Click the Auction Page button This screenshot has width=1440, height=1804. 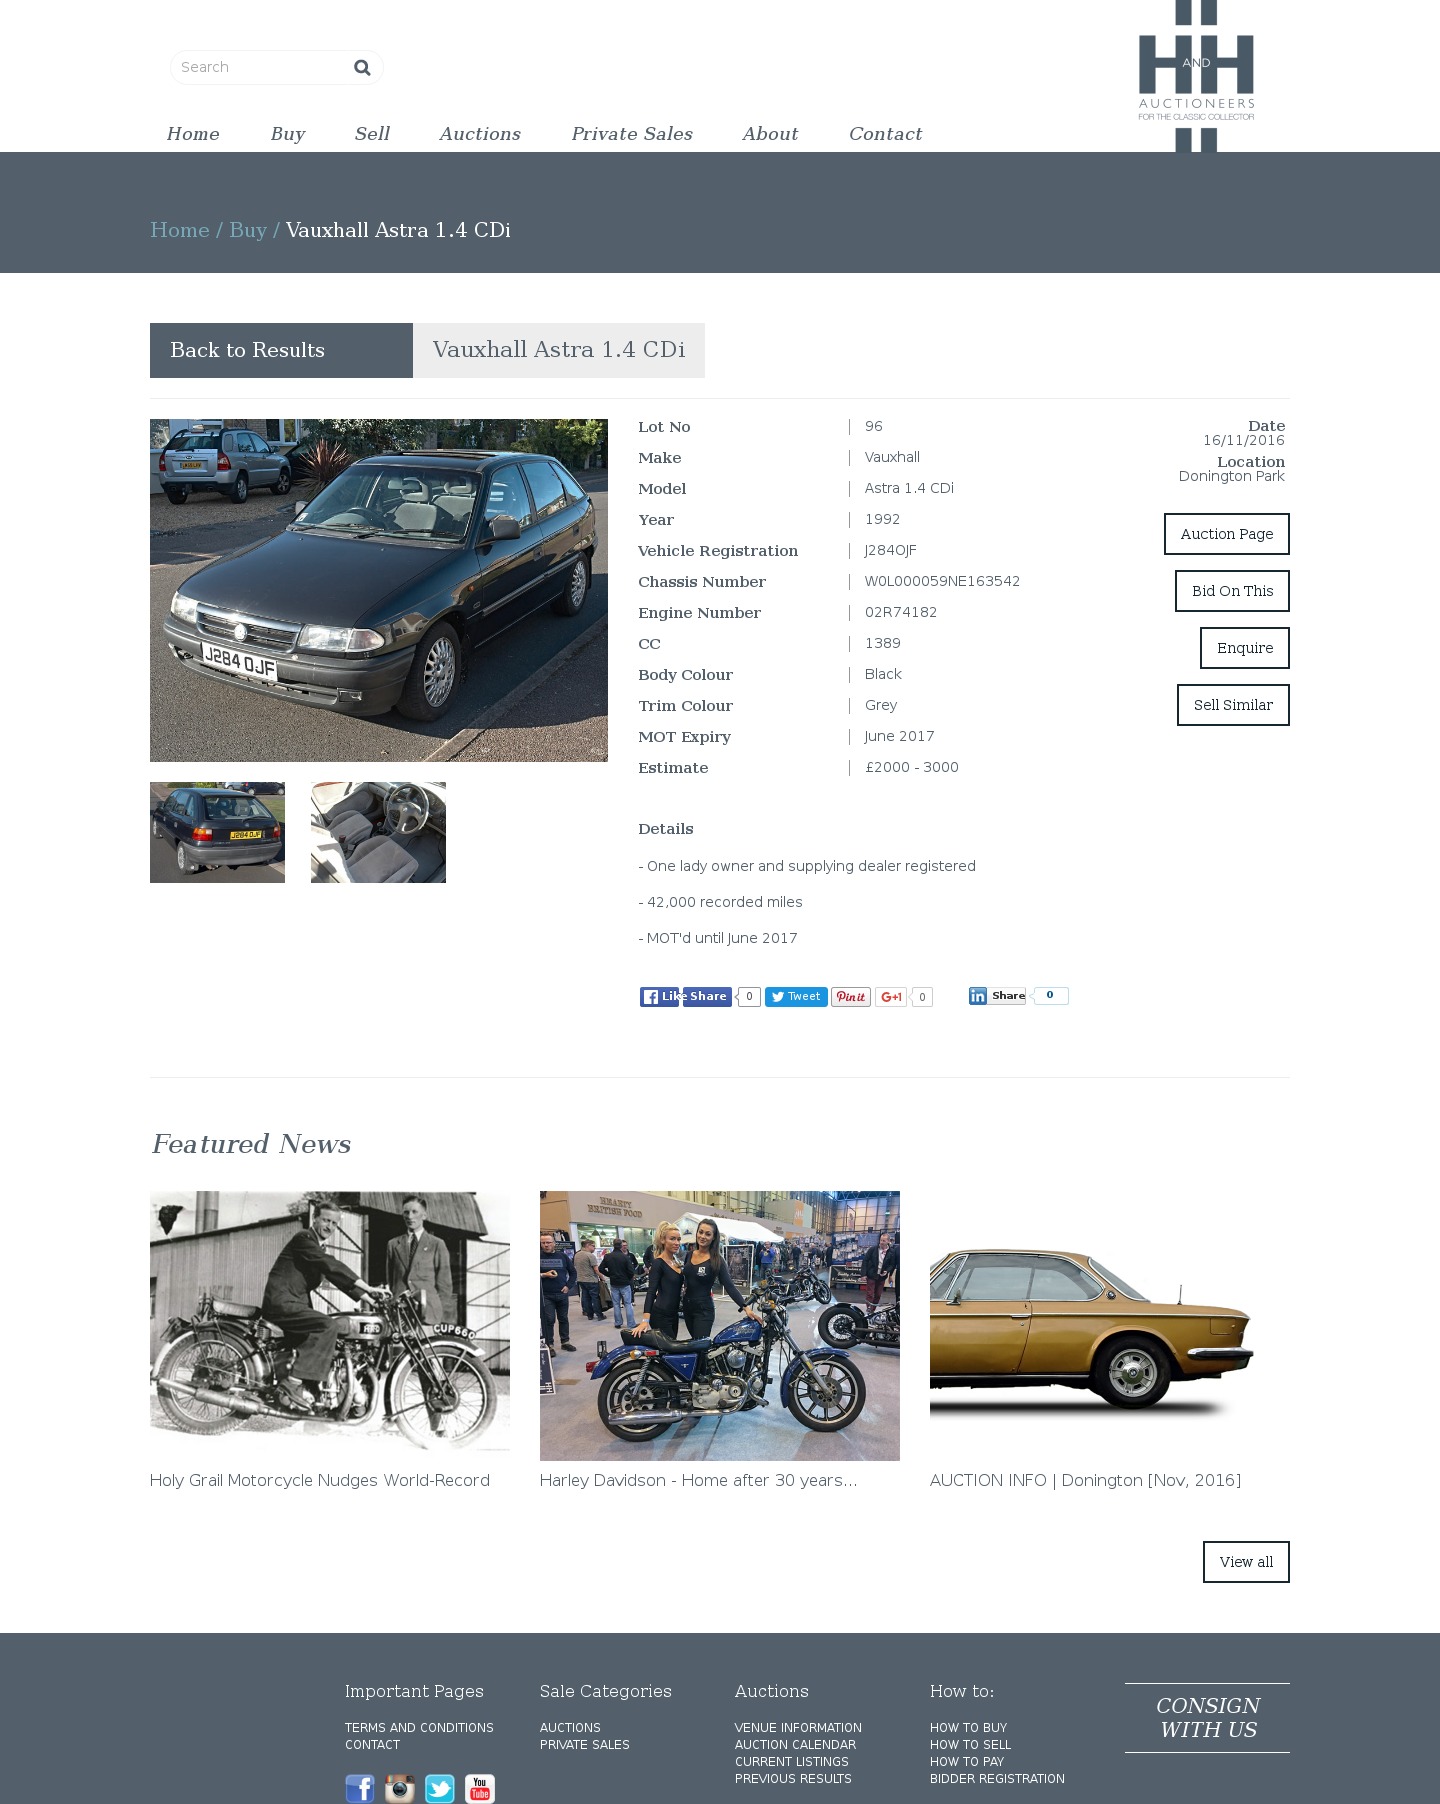click(1227, 534)
